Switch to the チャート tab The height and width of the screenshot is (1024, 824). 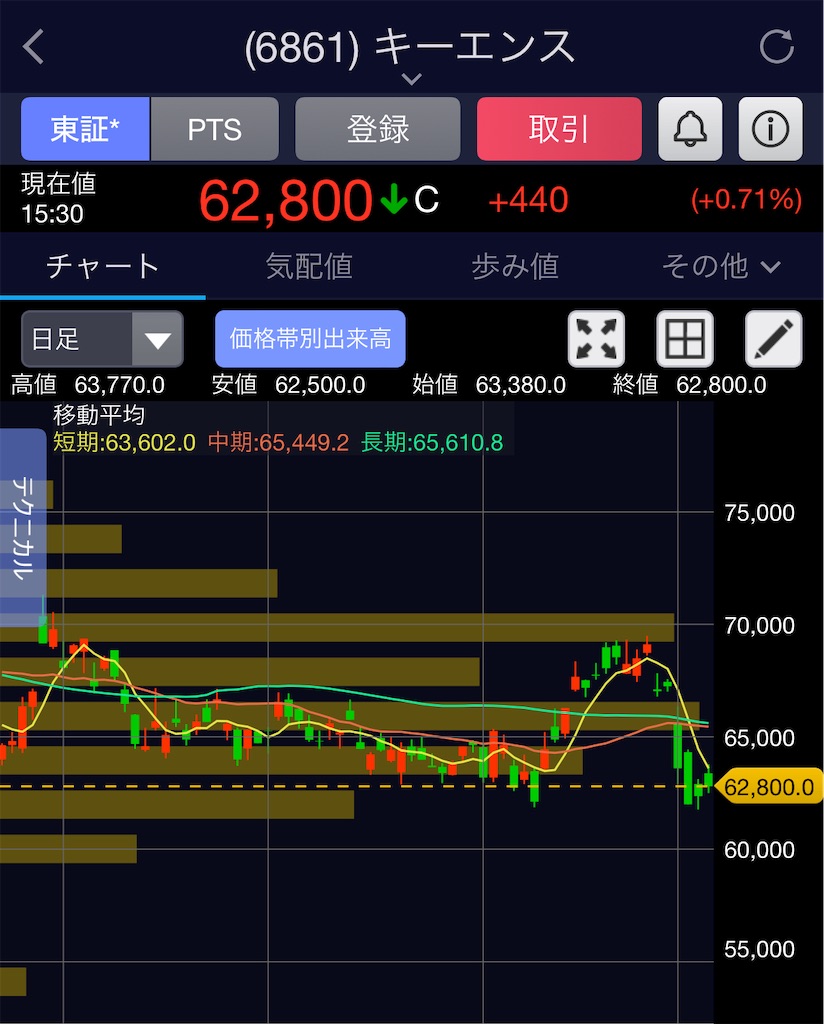click(103, 266)
